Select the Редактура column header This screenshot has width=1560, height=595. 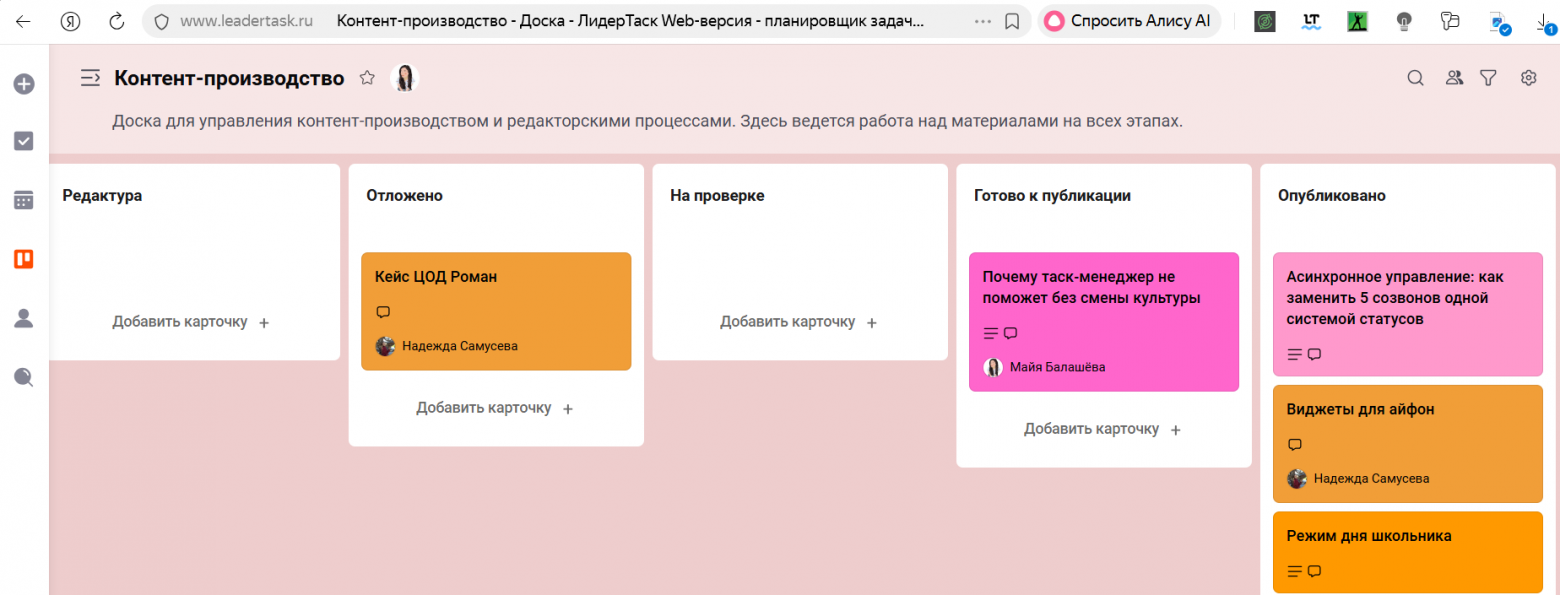click(102, 196)
